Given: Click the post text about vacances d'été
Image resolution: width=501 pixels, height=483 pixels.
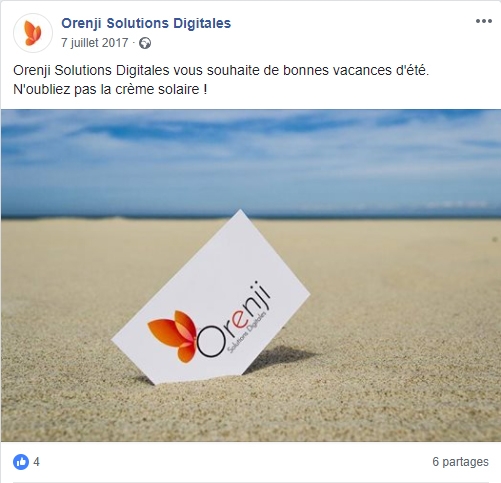Looking at the screenshot, I should pyautogui.click(x=221, y=70).
